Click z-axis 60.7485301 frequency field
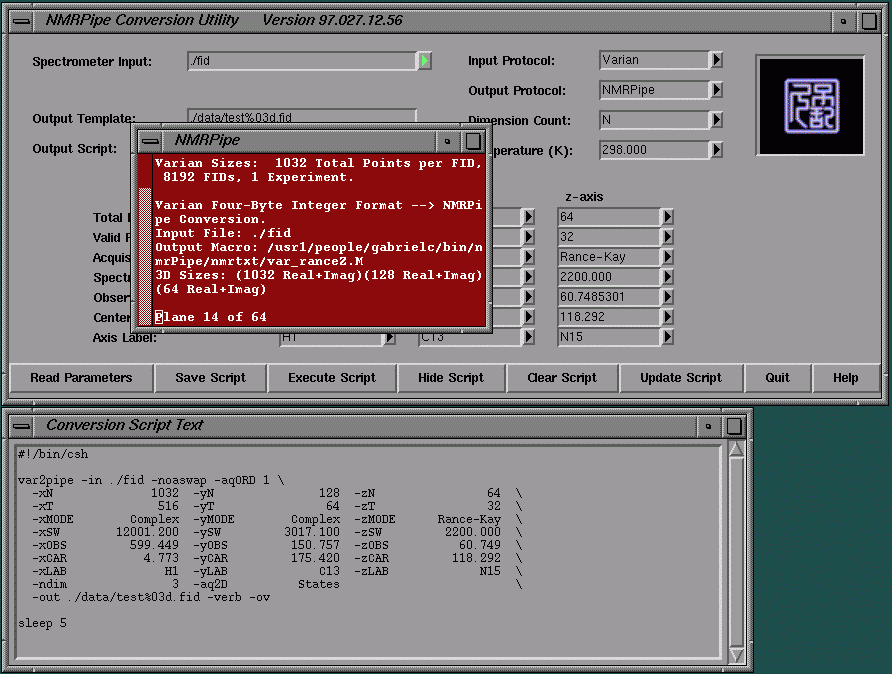 pos(609,297)
